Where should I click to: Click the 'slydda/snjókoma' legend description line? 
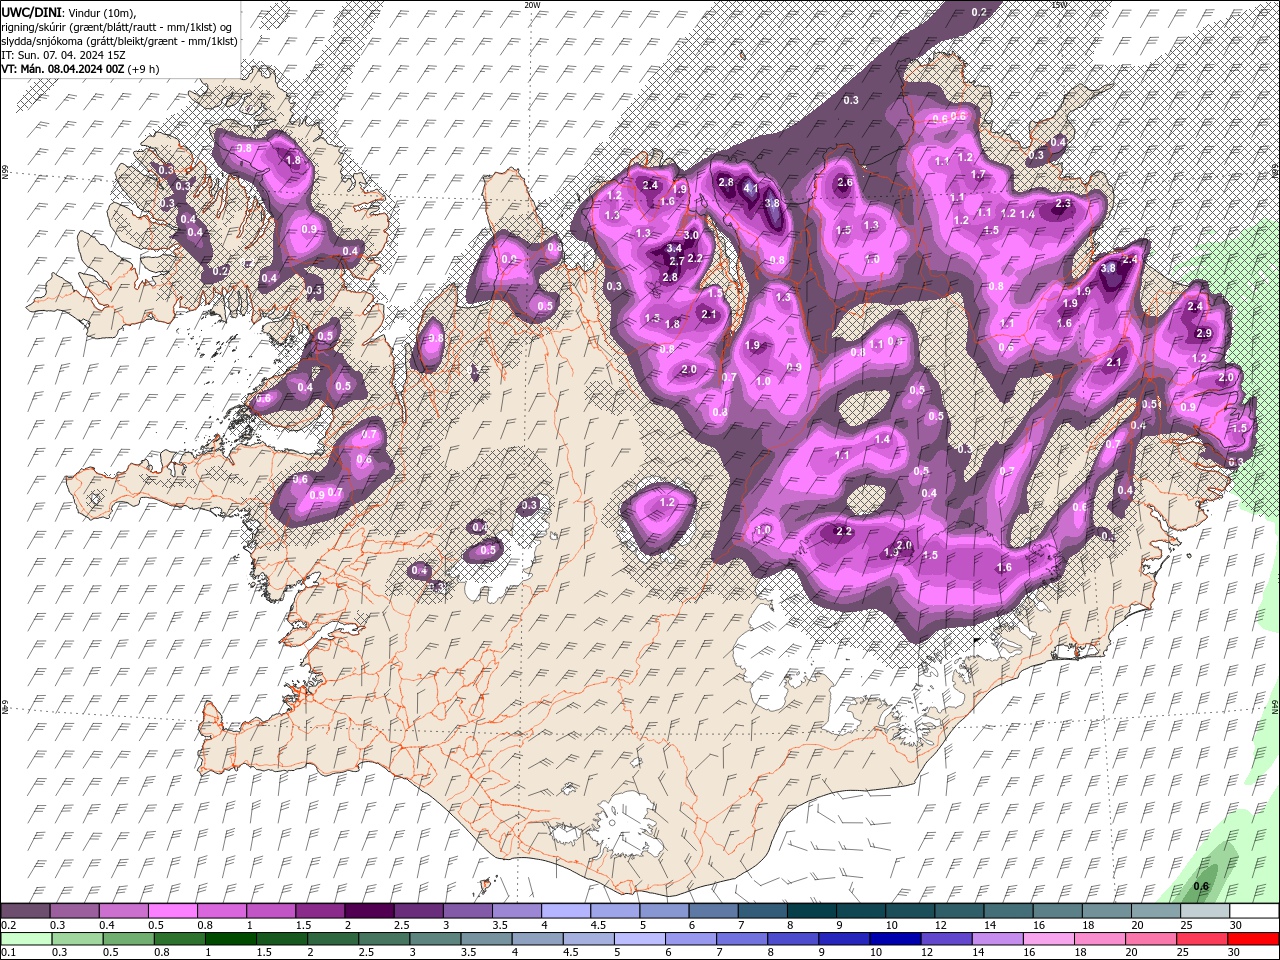[118, 41]
